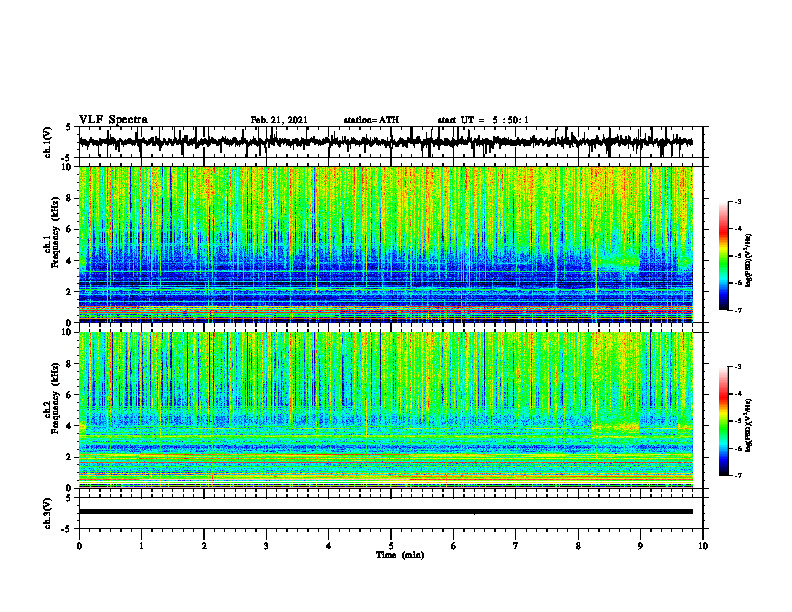792x612 pixels.
Task: Click the ch.3 flat black trace
Action: pyautogui.click(x=386, y=512)
